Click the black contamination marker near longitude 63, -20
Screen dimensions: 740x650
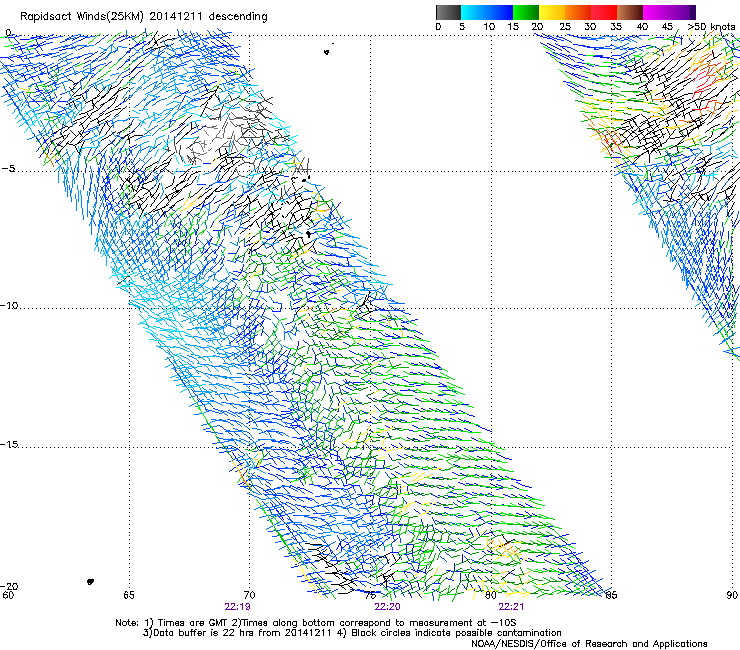90,582
